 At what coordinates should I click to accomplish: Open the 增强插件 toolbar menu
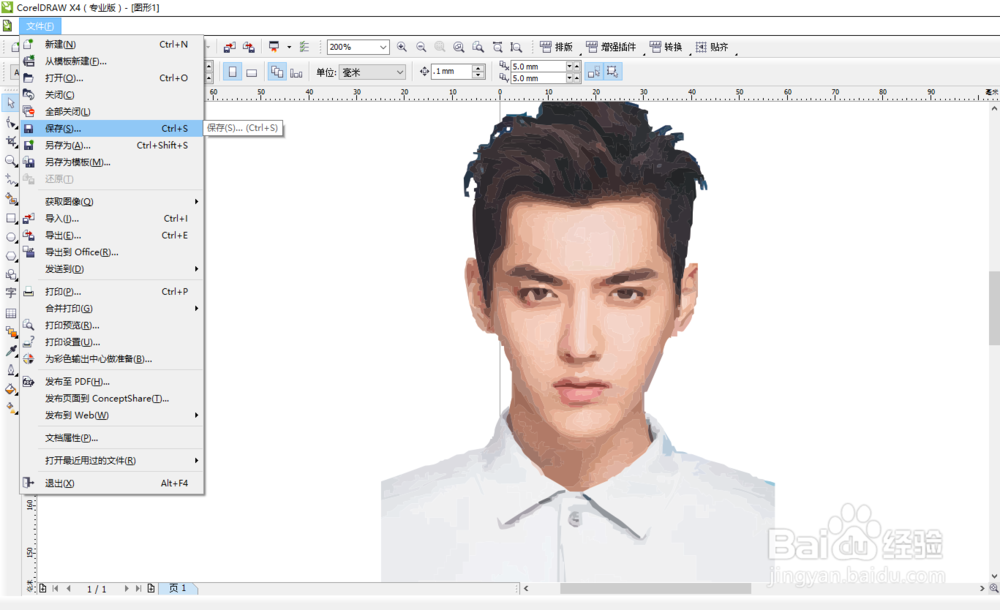[x=611, y=47]
